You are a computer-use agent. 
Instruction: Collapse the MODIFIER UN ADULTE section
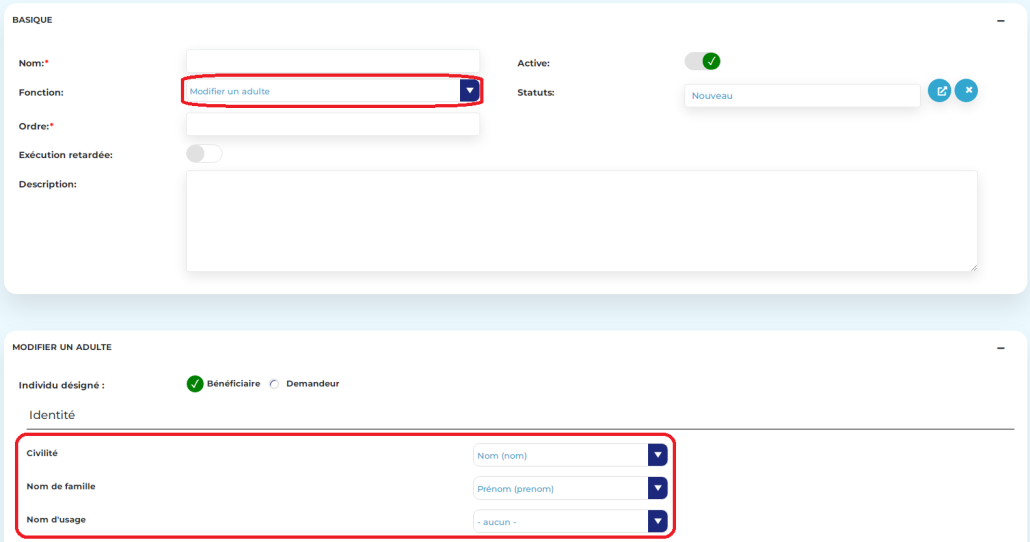pyautogui.click(x=1000, y=348)
